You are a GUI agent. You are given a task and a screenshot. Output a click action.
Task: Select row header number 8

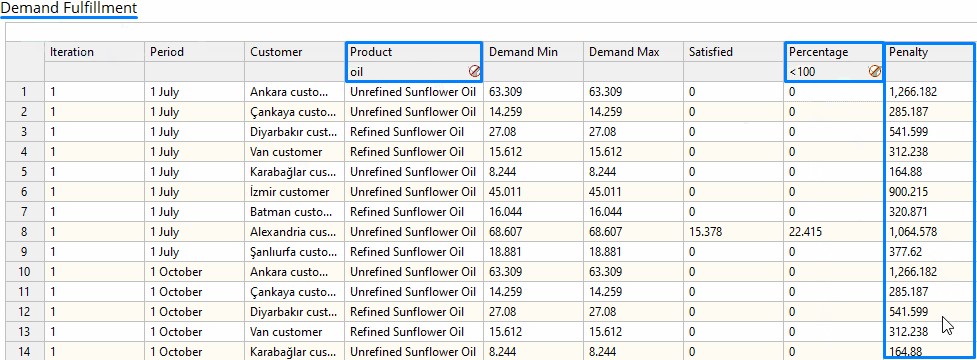[25, 232]
